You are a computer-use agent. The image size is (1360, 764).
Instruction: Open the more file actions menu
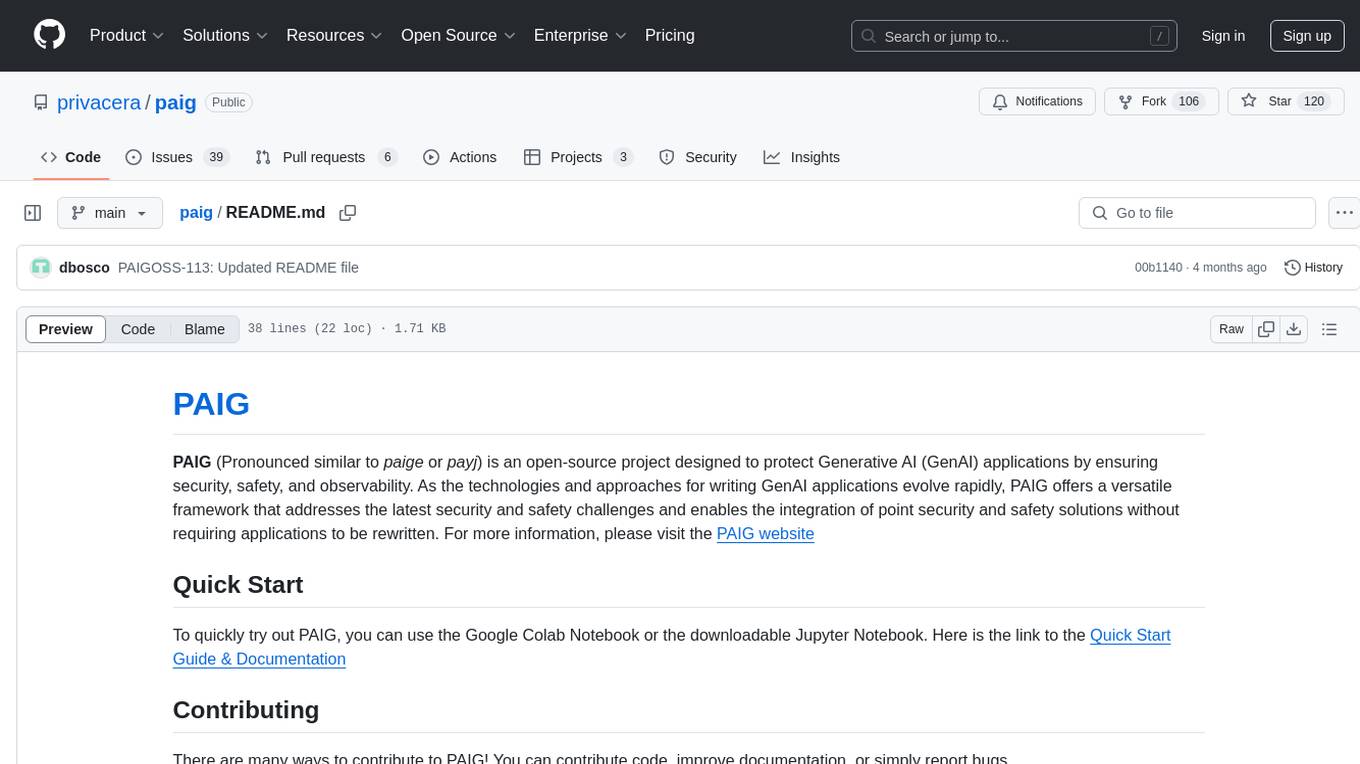tap(1344, 213)
